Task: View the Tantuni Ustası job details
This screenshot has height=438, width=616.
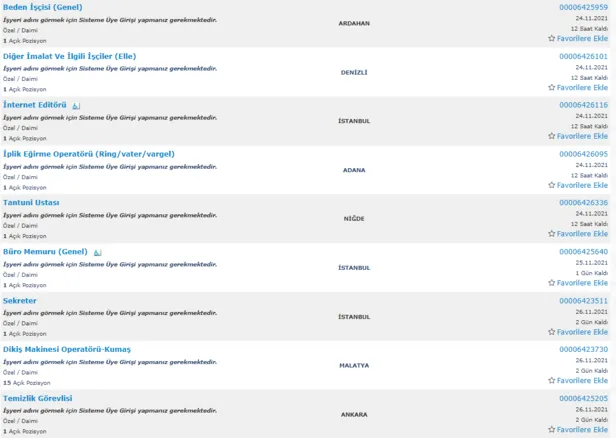Action: click(x=31, y=203)
